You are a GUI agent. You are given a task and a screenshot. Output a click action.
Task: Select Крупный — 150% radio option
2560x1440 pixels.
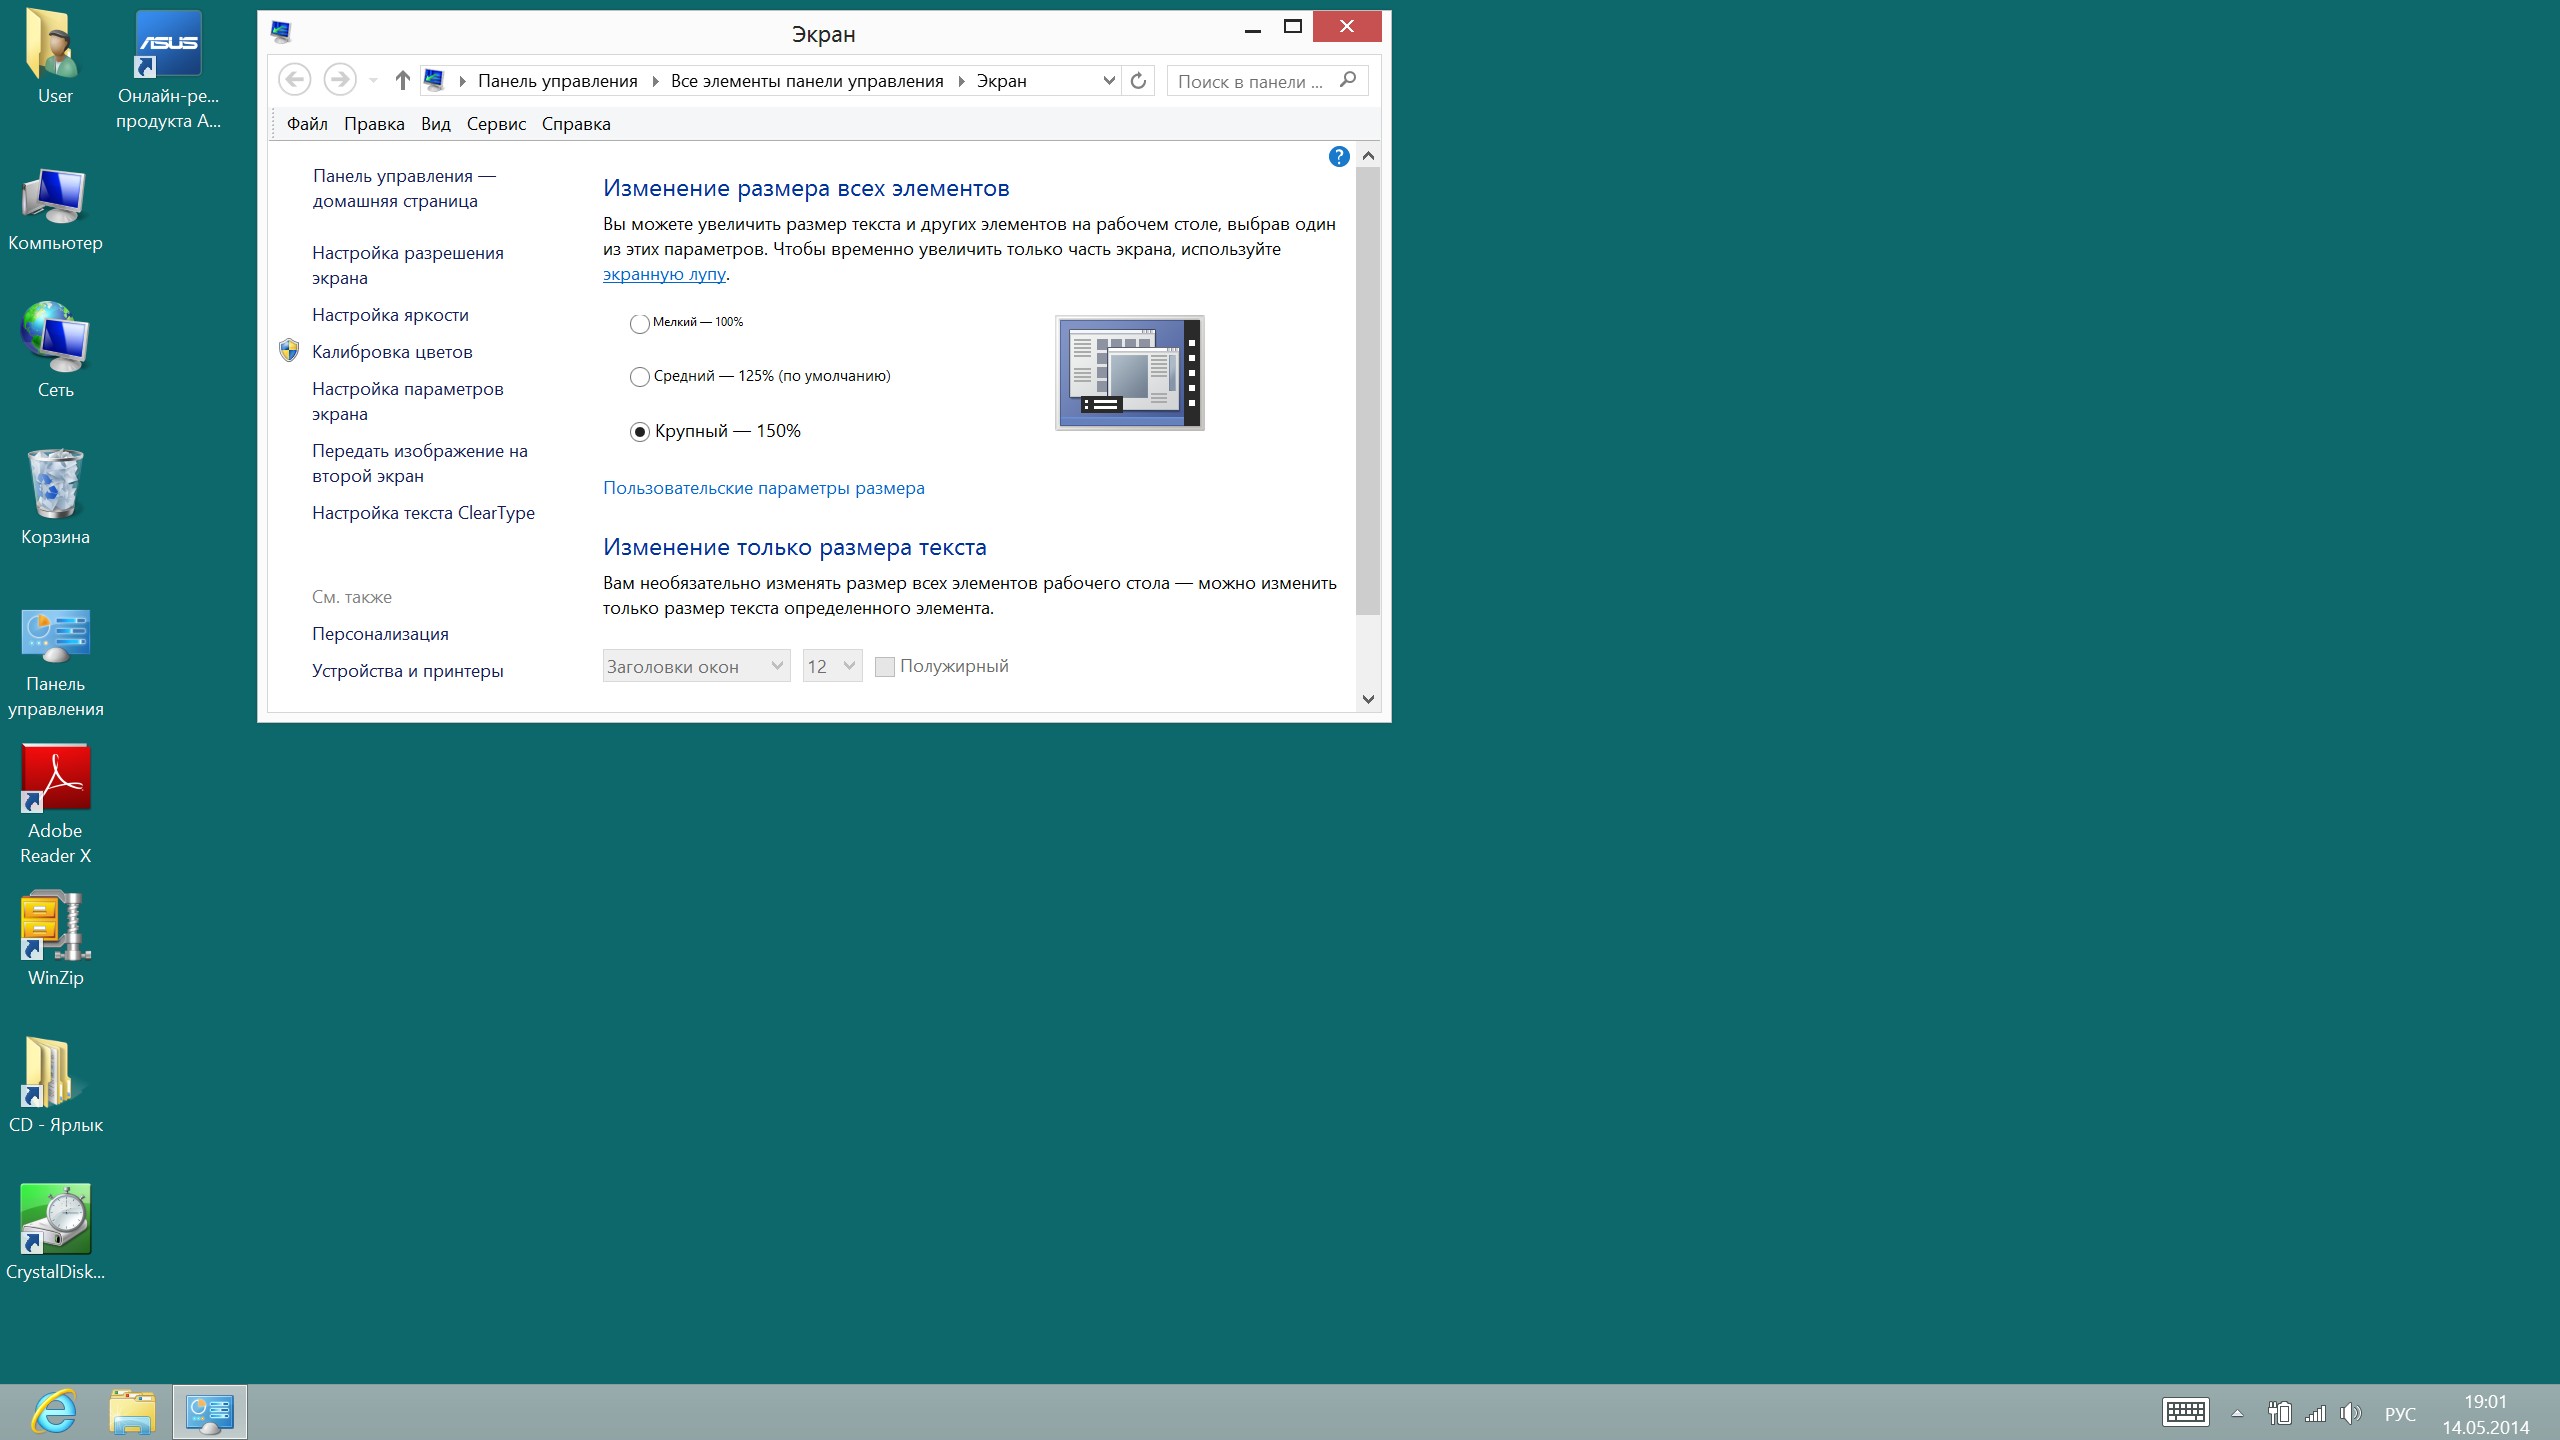tap(640, 432)
